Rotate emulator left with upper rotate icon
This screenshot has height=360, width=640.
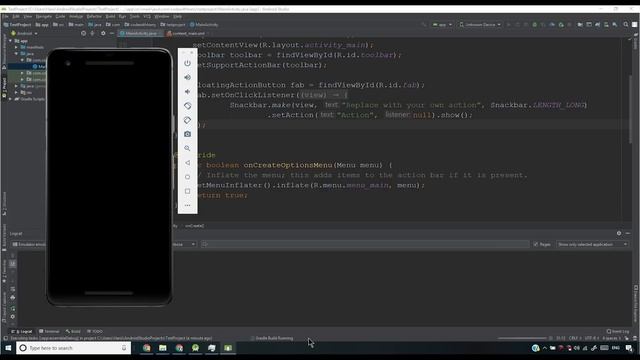pyautogui.click(x=187, y=106)
